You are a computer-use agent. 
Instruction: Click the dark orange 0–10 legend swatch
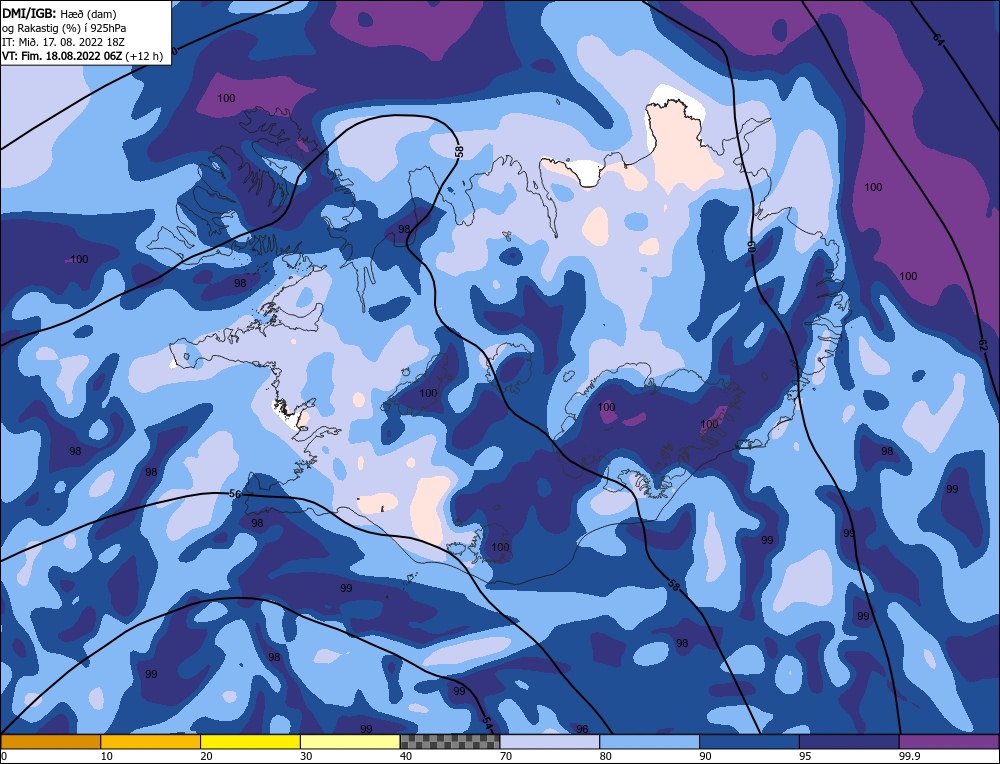pos(50,742)
